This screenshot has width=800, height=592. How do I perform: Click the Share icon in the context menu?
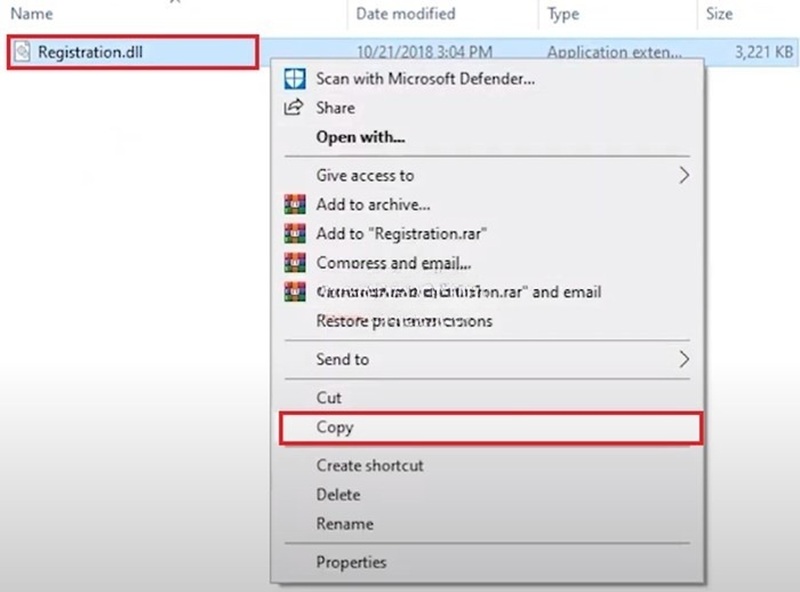click(293, 108)
